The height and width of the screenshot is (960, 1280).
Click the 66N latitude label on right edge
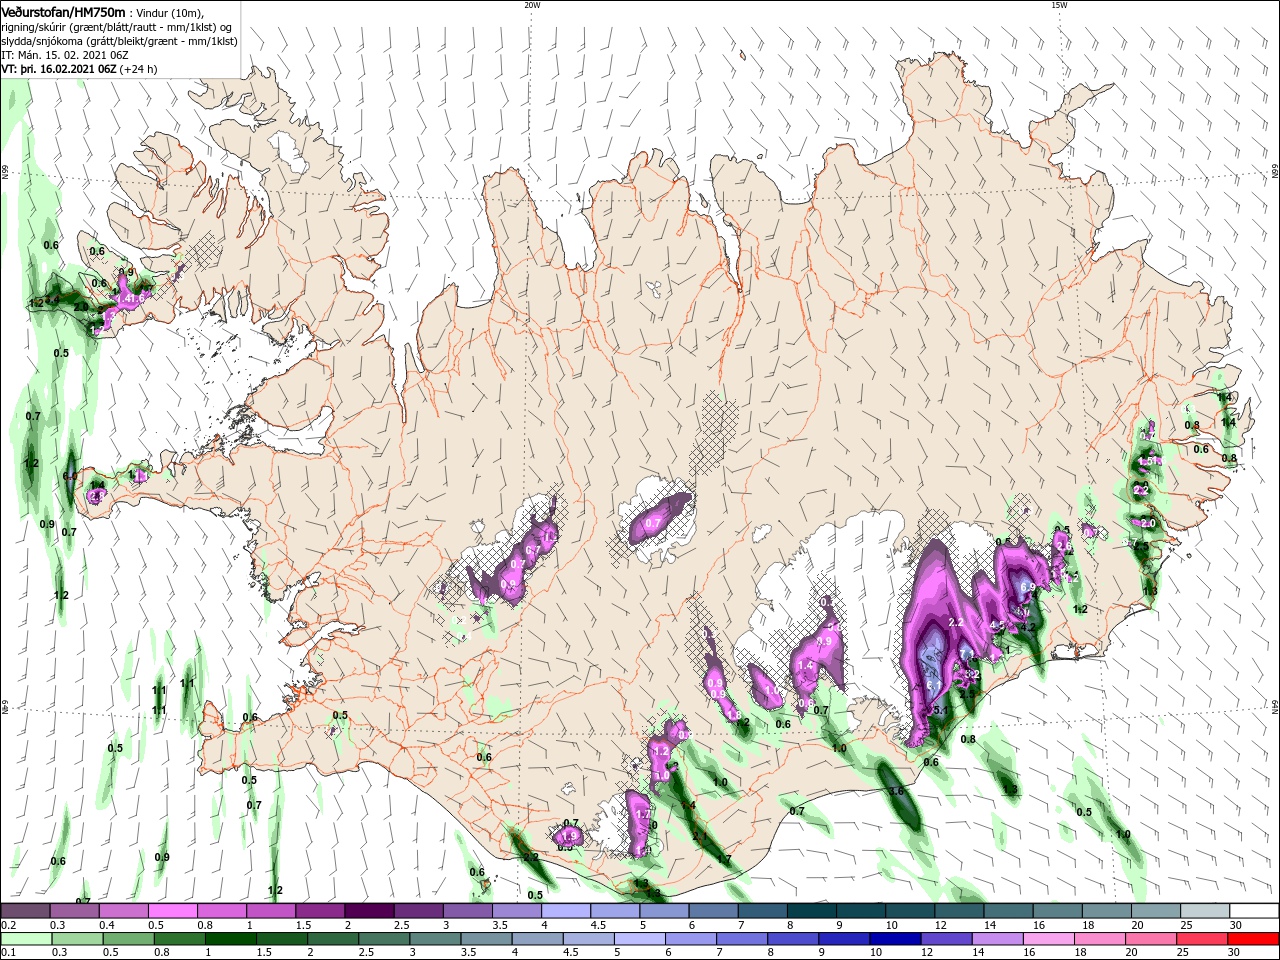point(1275,172)
